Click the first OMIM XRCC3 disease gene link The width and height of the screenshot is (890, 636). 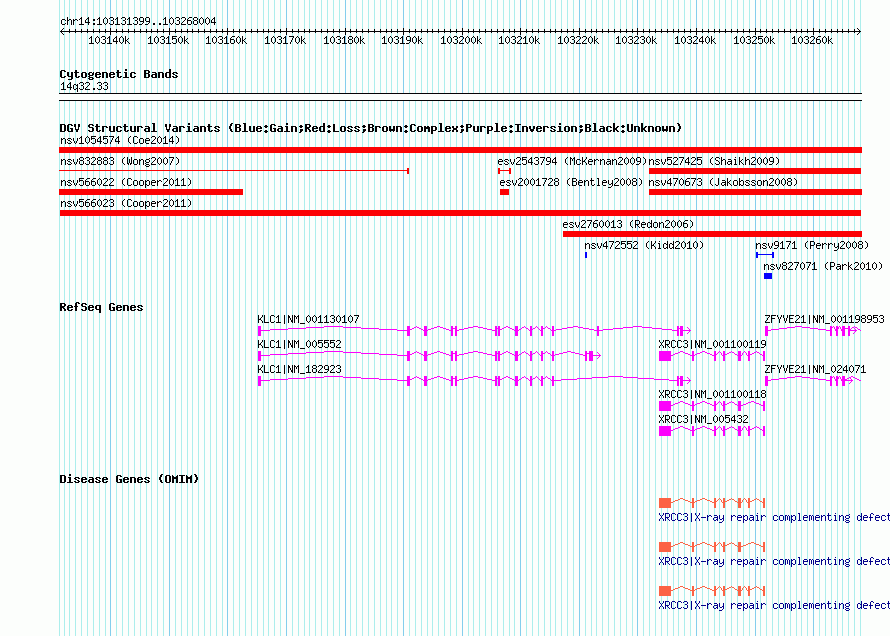point(774,517)
